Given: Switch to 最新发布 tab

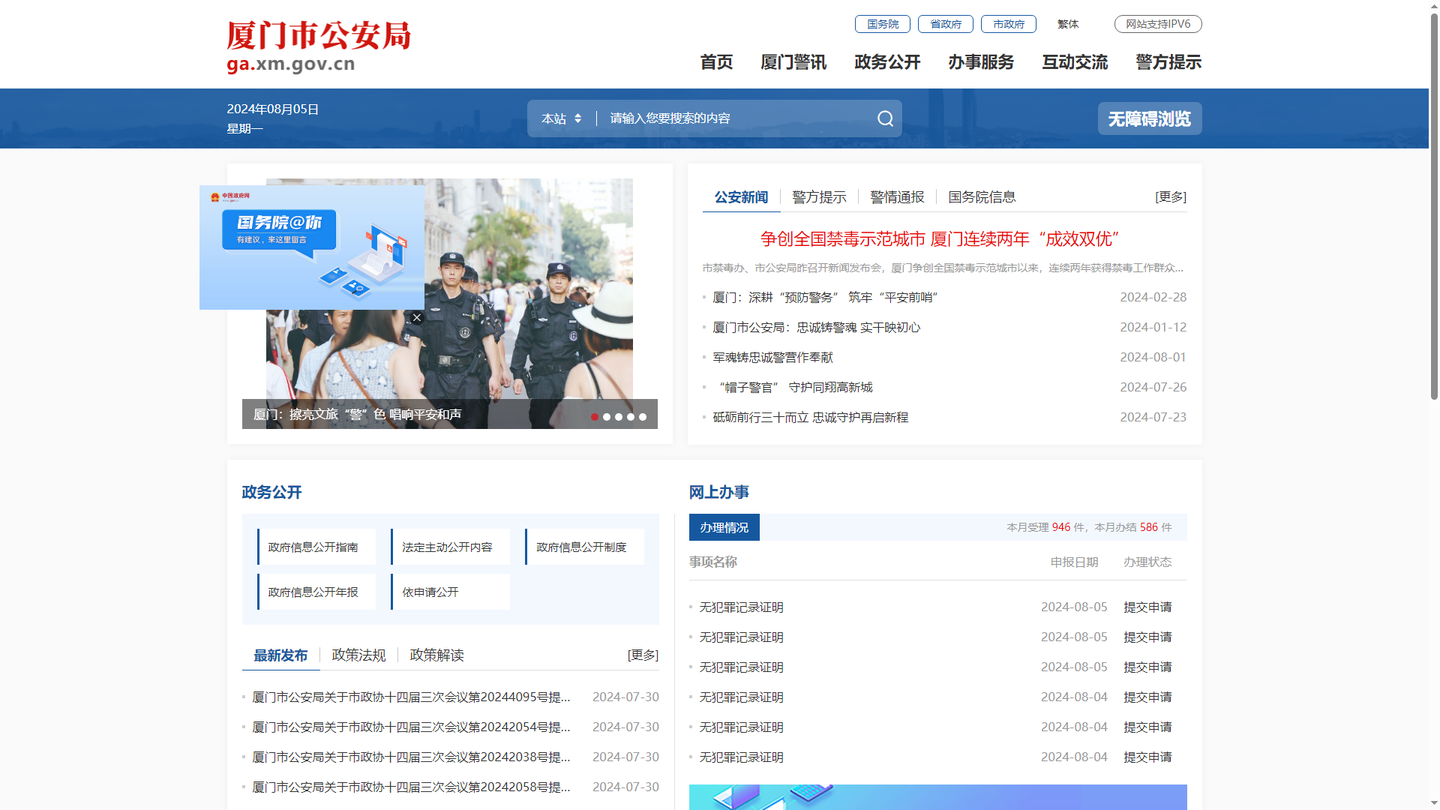Looking at the screenshot, I should click(280, 655).
